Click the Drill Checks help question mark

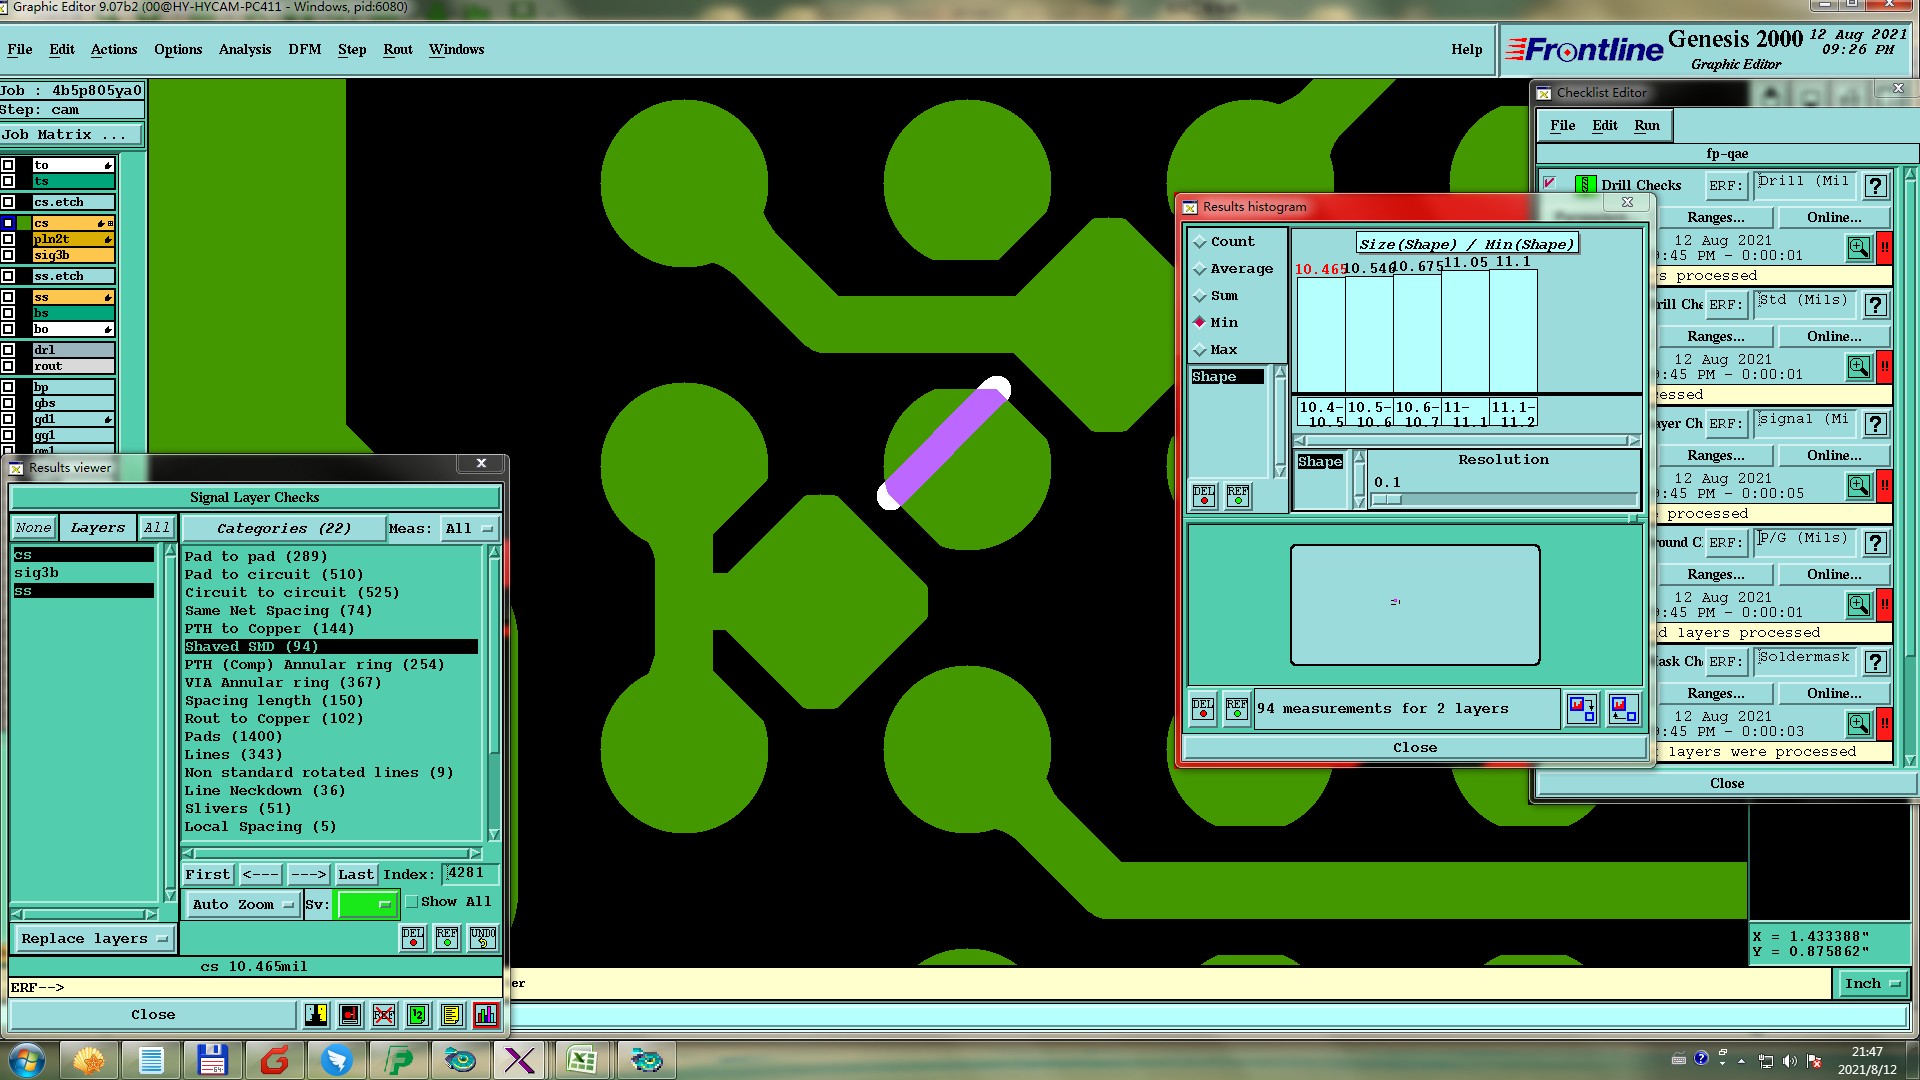click(1876, 186)
